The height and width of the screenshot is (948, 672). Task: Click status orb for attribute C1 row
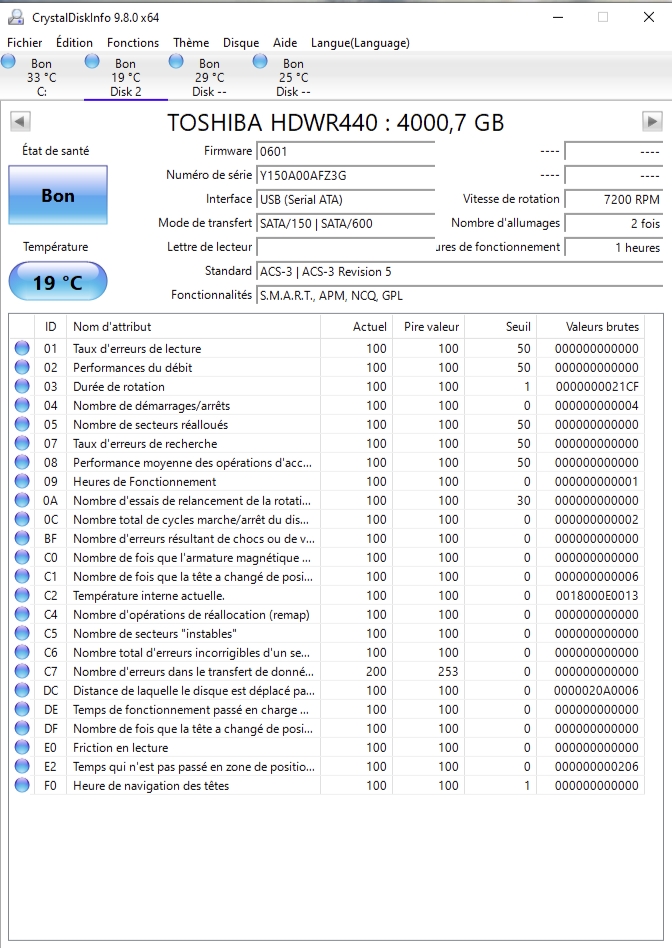(22, 576)
